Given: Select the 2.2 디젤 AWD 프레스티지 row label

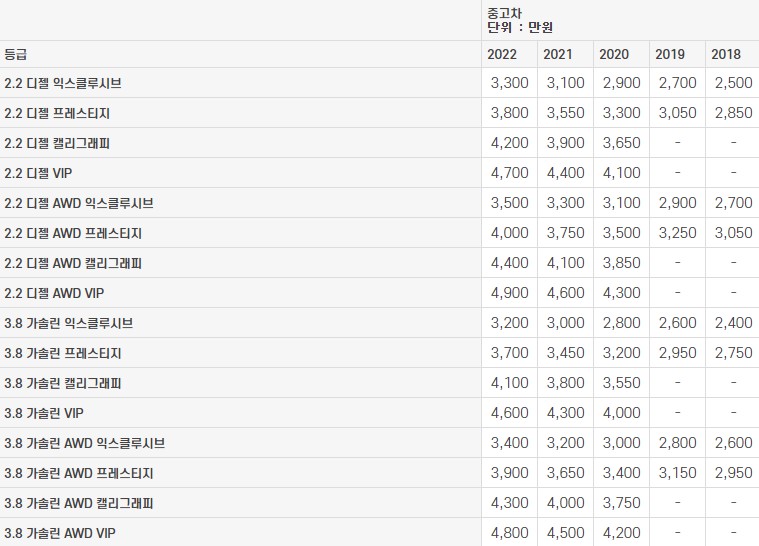Looking at the screenshot, I should click(73, 233).
